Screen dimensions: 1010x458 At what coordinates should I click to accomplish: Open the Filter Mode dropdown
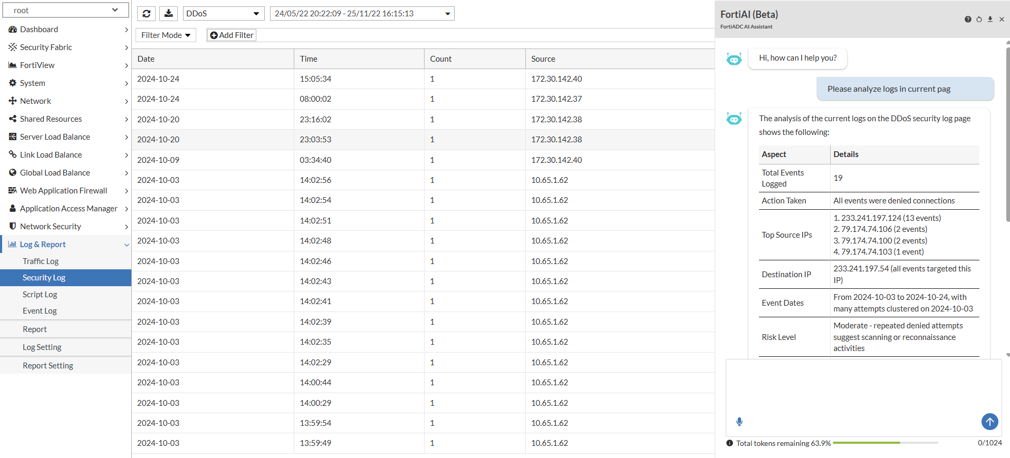coord(167,35)
